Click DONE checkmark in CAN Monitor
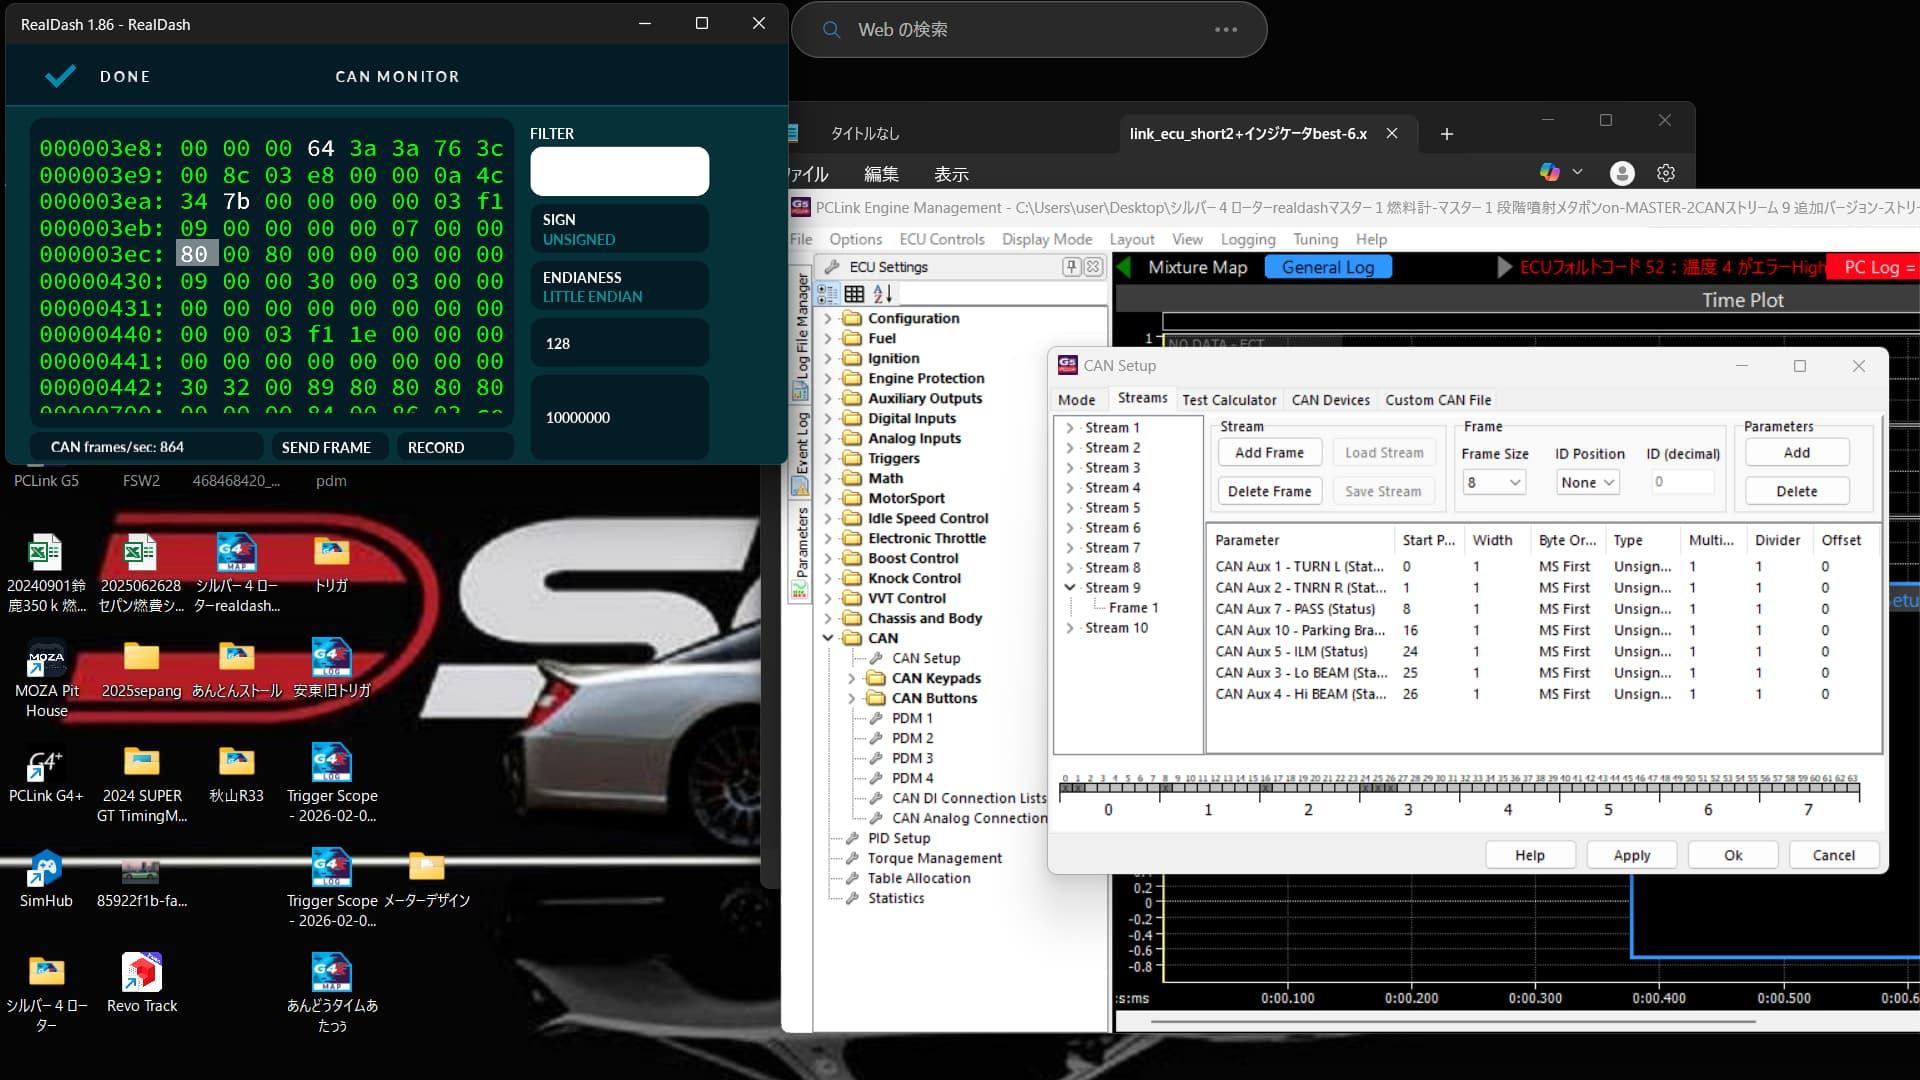The image size is (1920, 1080). [61, 76]
